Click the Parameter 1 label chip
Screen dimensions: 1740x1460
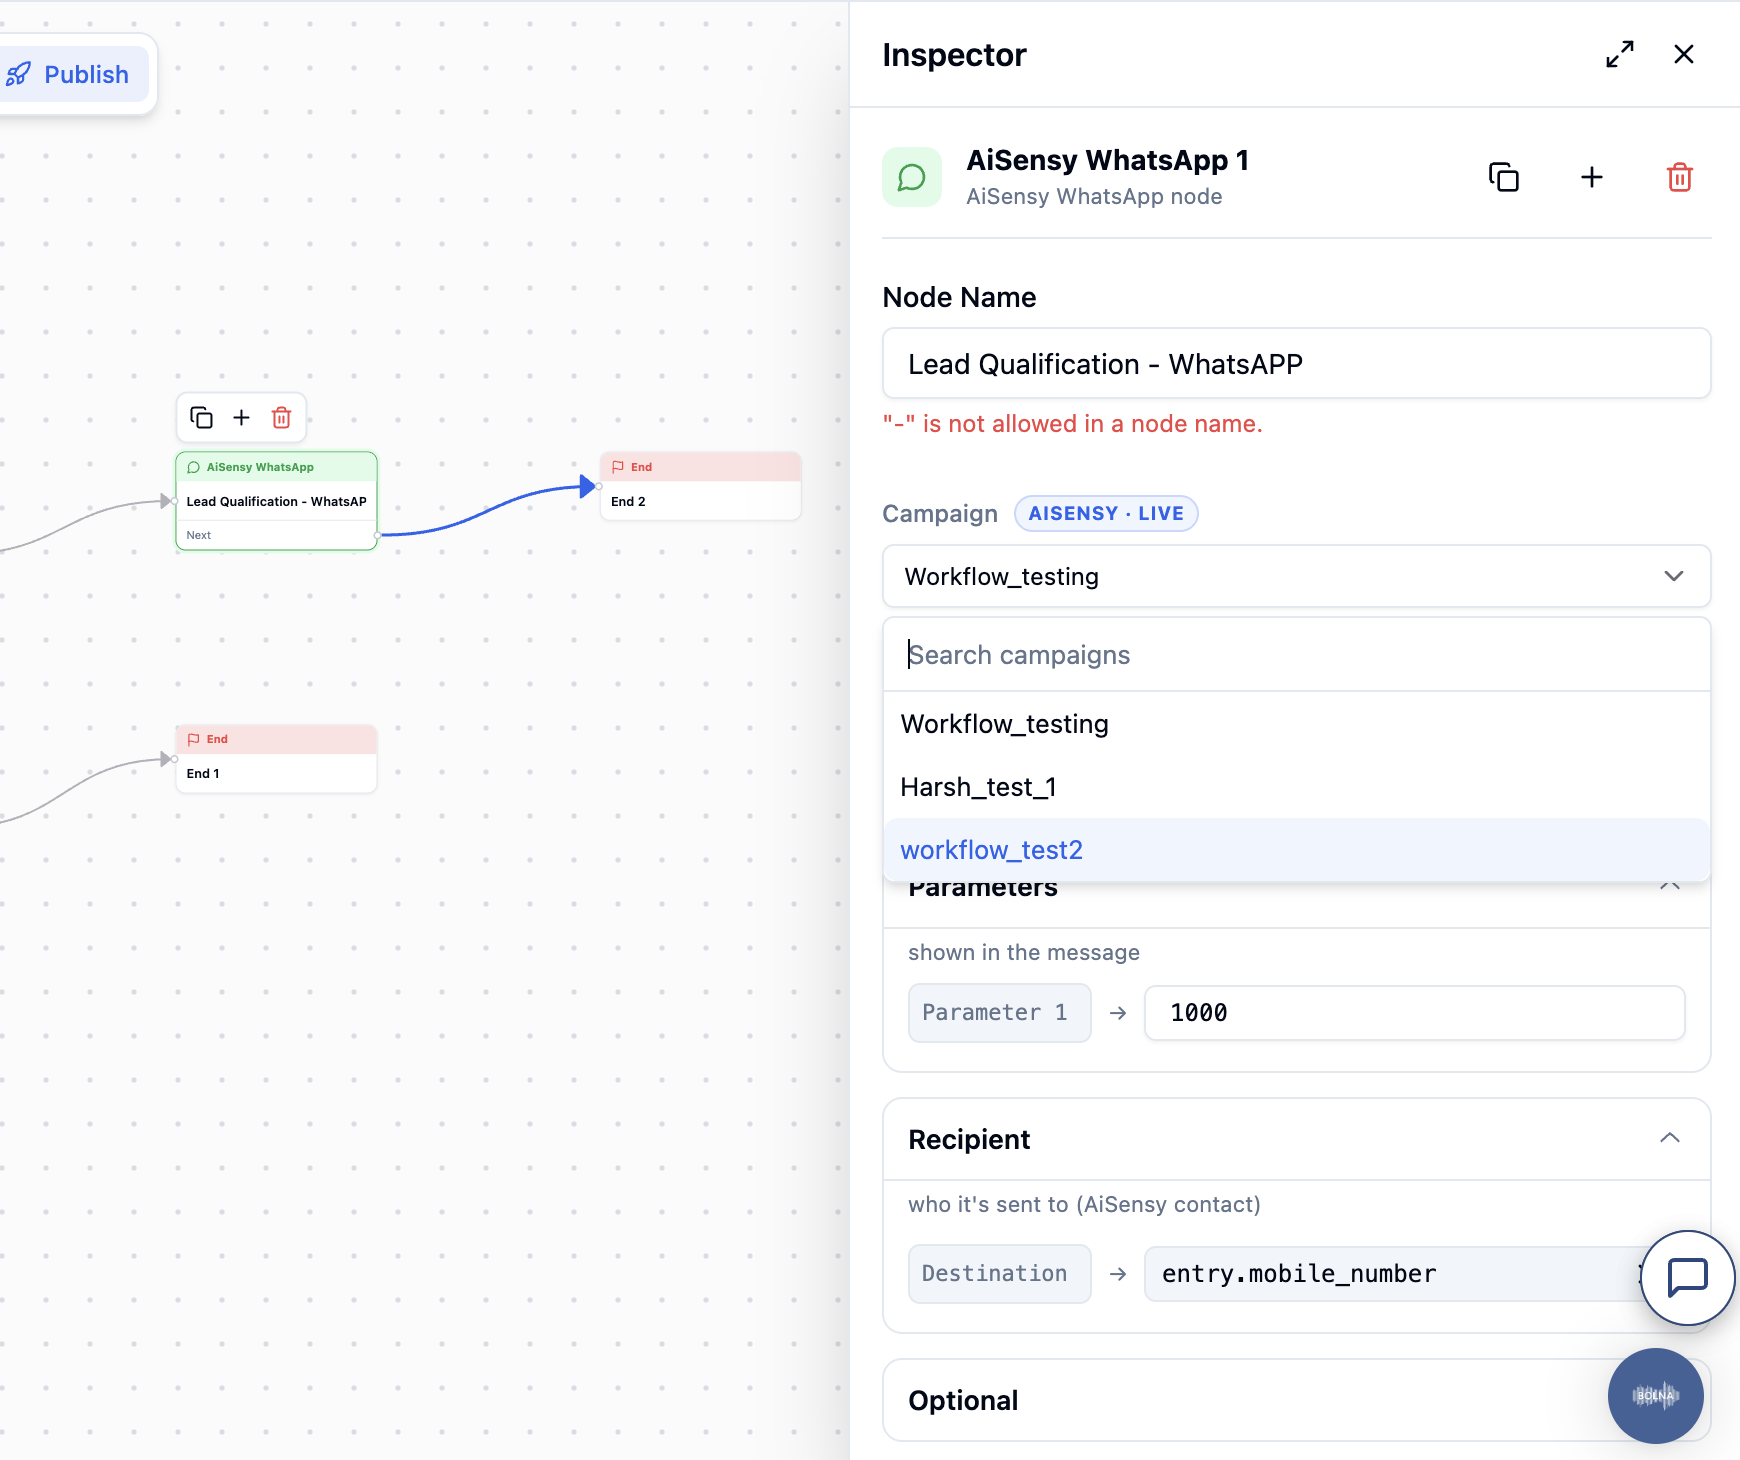pyautogui.click(x=999, y=1013)
